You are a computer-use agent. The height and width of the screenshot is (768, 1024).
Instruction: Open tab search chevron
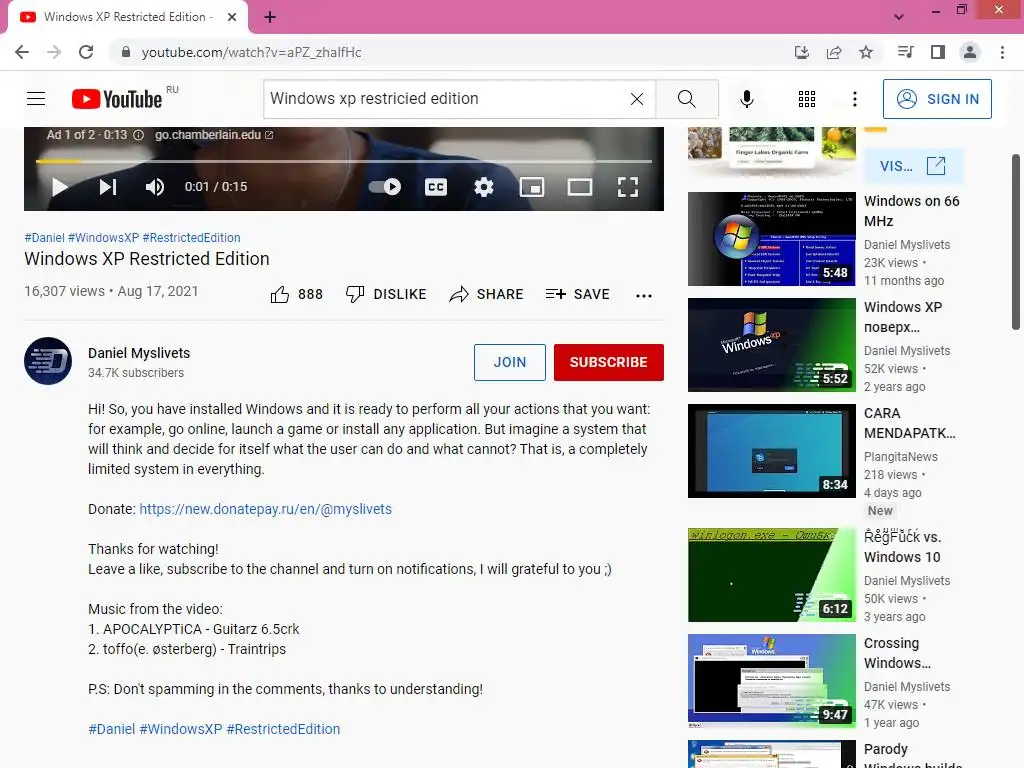click(899, 17)
